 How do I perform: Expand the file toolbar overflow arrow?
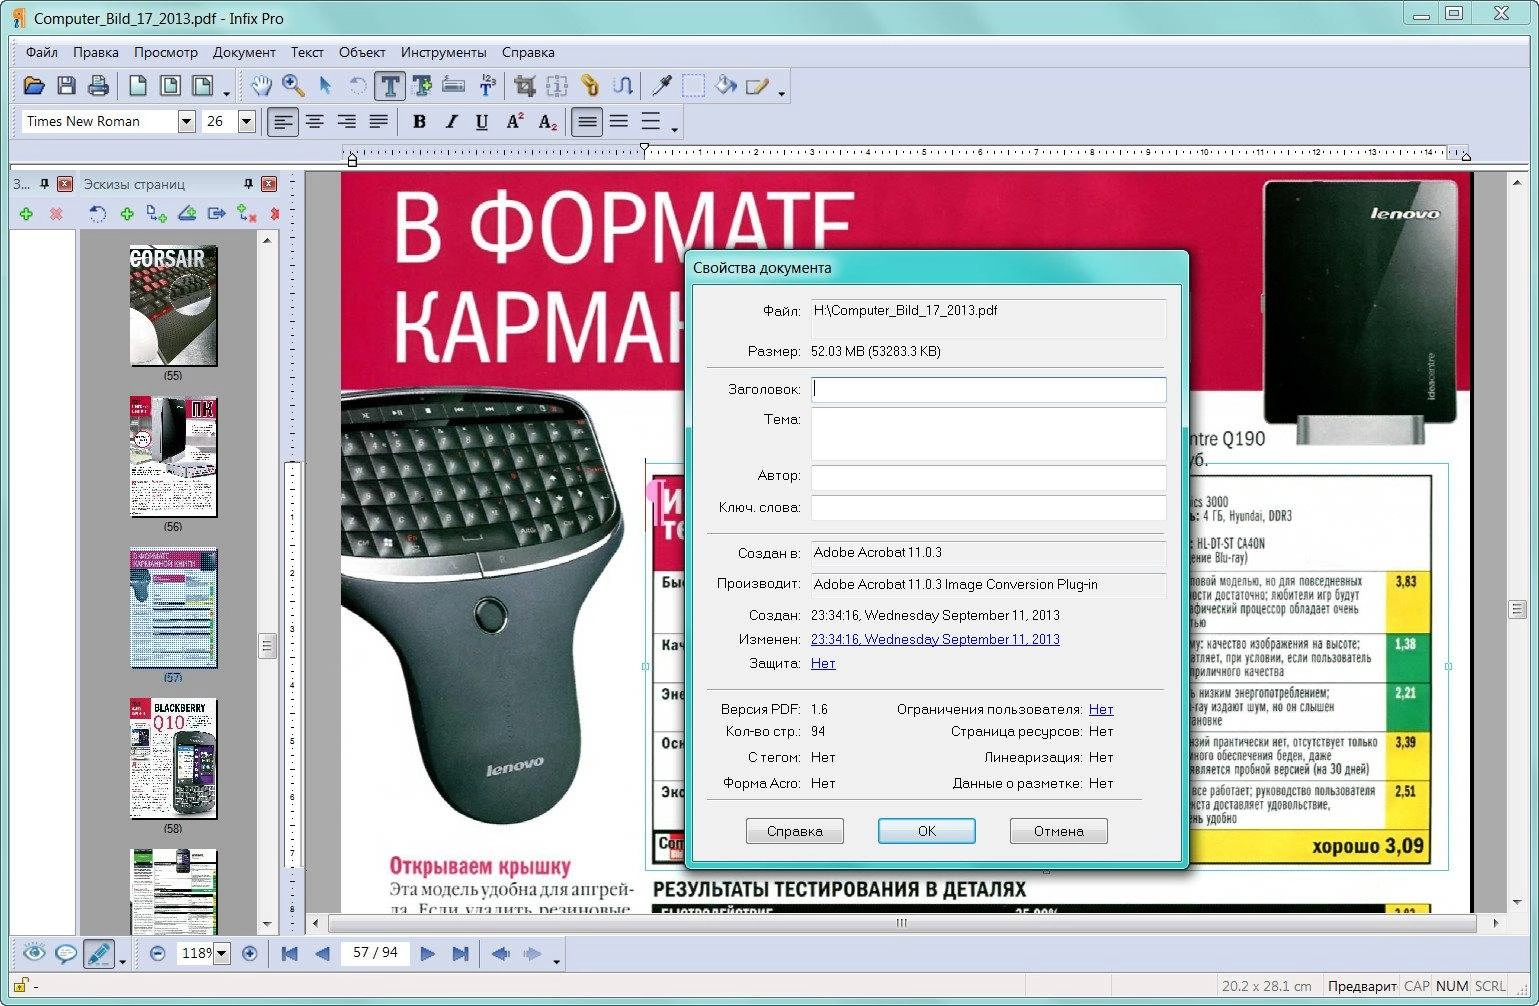[227, 94]
